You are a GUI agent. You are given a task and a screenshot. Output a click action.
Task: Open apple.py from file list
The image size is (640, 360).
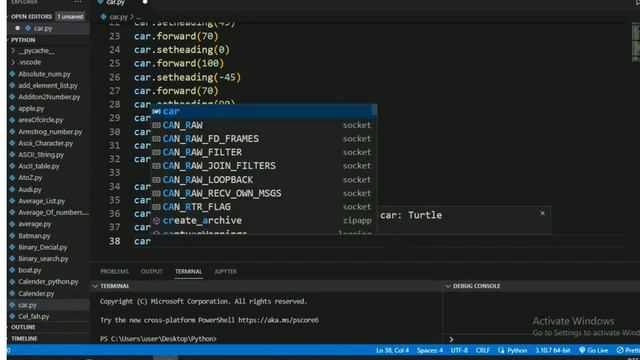click(31, 109)
